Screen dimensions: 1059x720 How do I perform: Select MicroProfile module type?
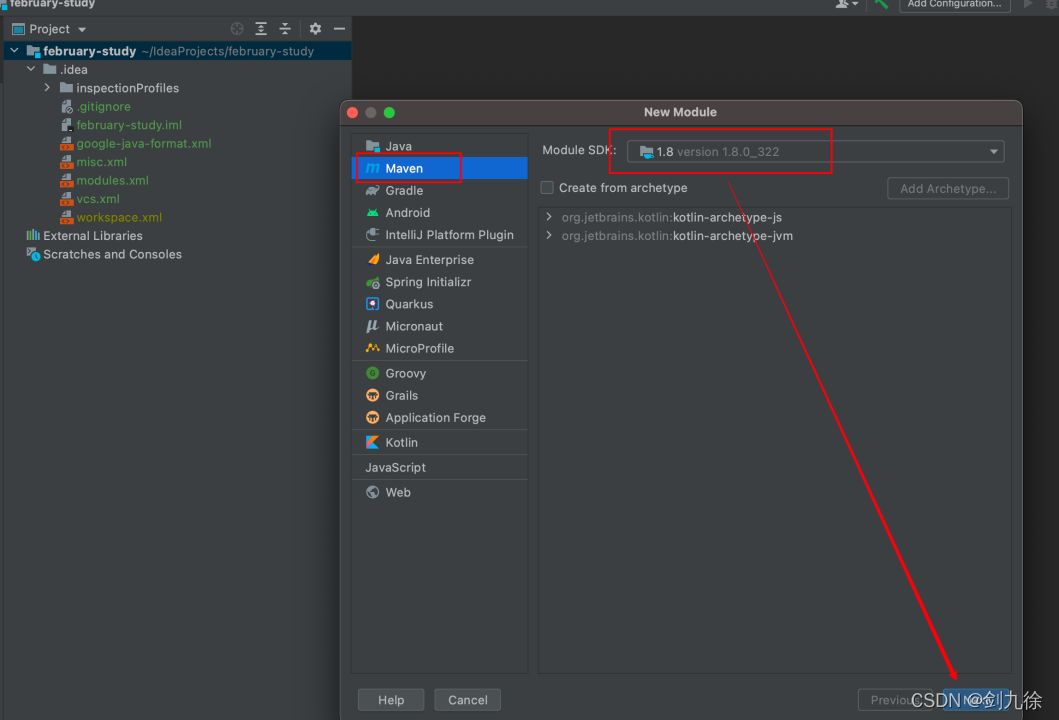coord(440,349)
